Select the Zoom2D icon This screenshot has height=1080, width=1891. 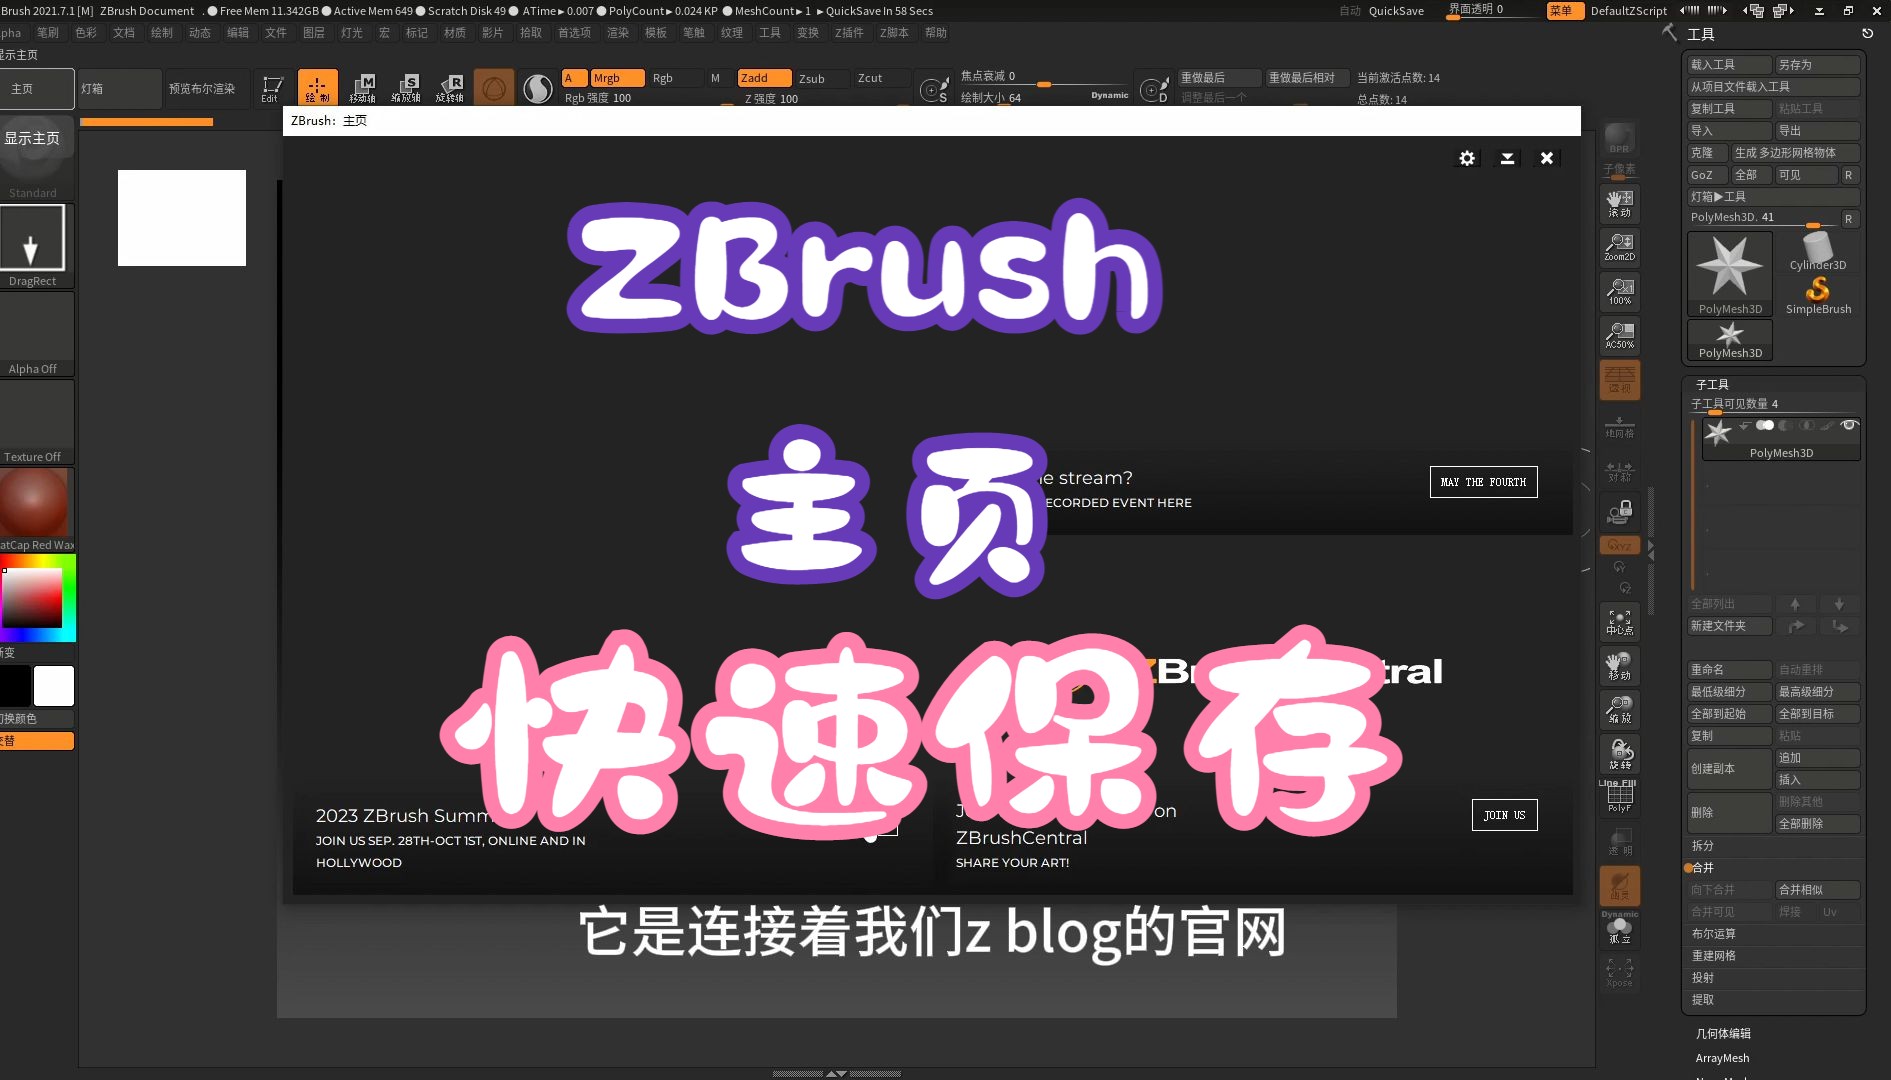pyautogui.click(x=1619, y=247)
